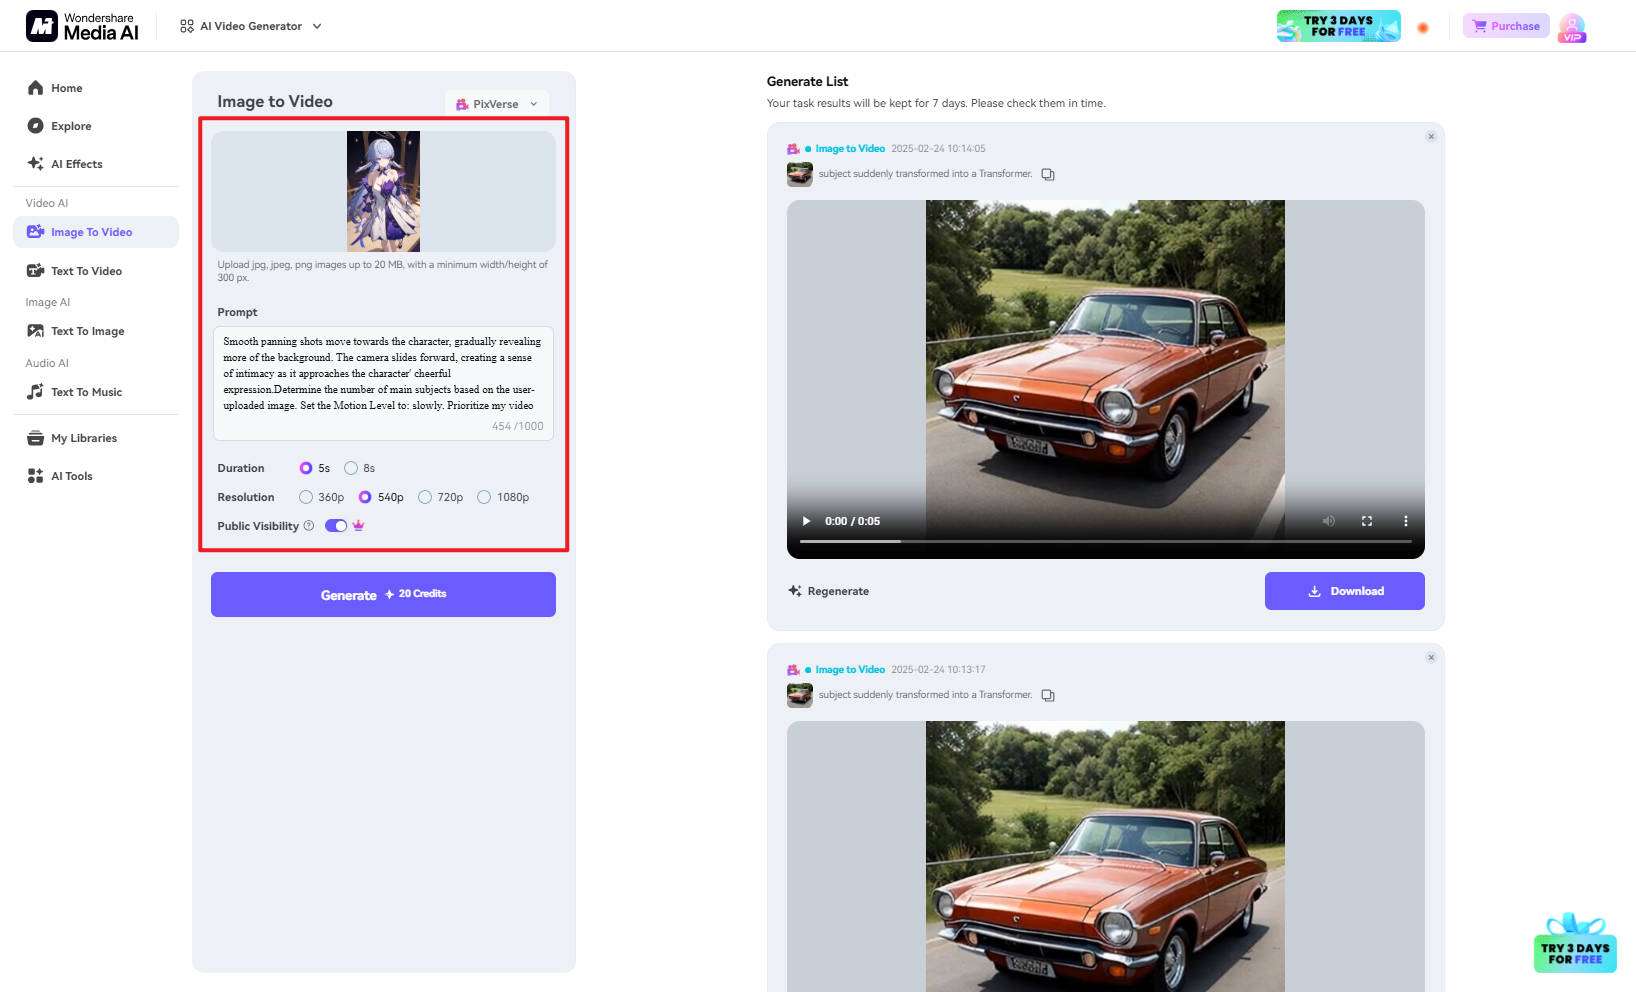
Task: Open the VIP user avatar
Action: pyautogui.click(x=1572, y=27)
